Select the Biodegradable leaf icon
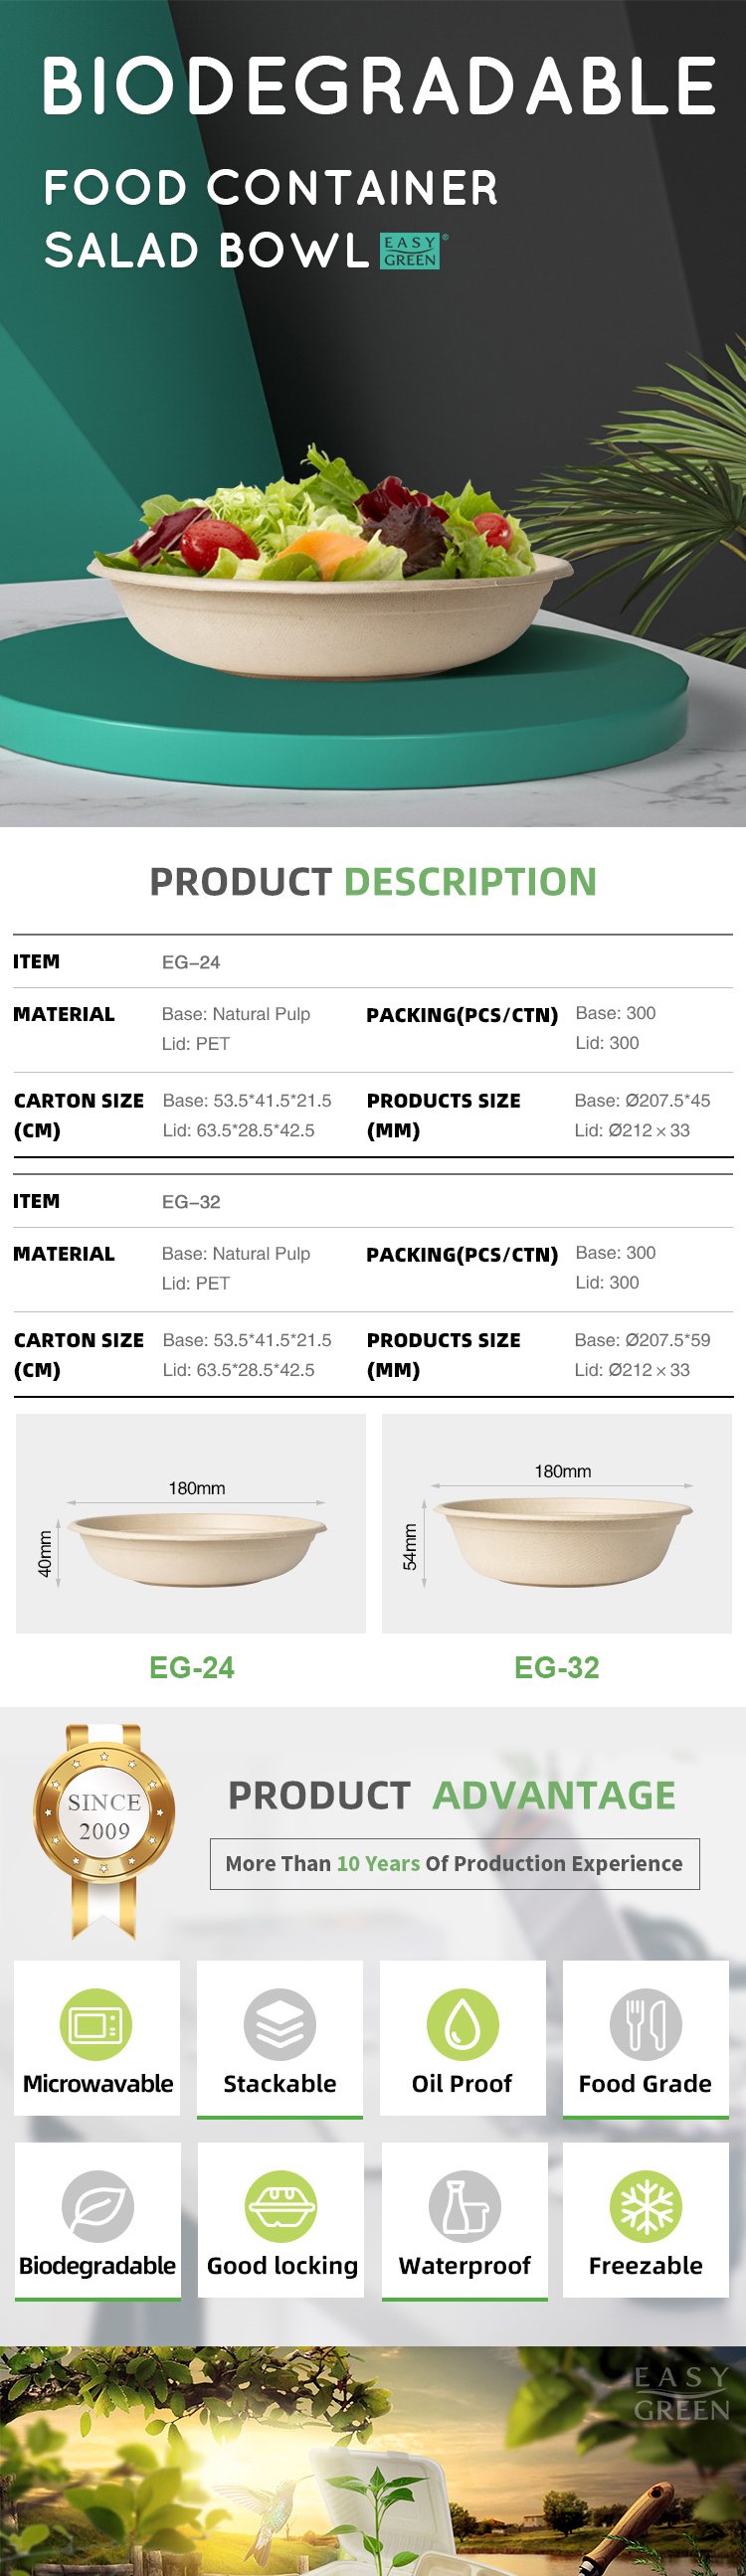The width and height of the screenshot is (746, 2576). tap(97, 2206)
